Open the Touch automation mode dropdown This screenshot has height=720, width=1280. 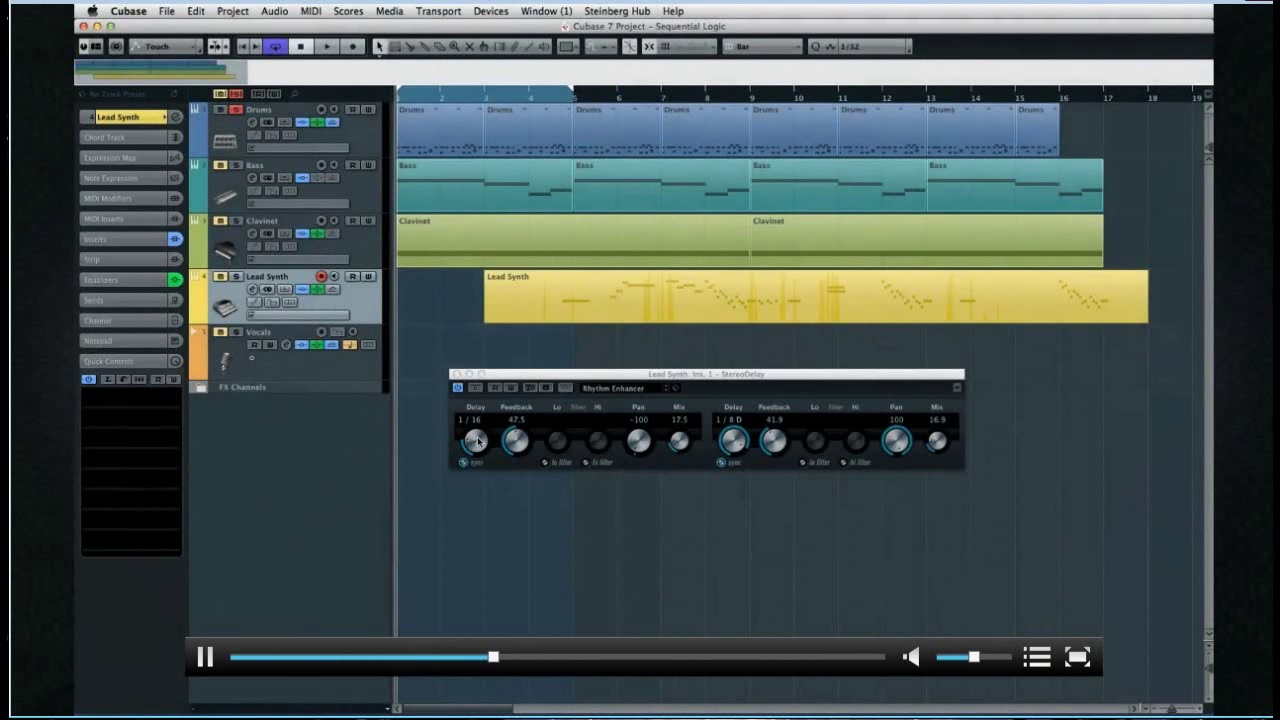coord(165,46)
